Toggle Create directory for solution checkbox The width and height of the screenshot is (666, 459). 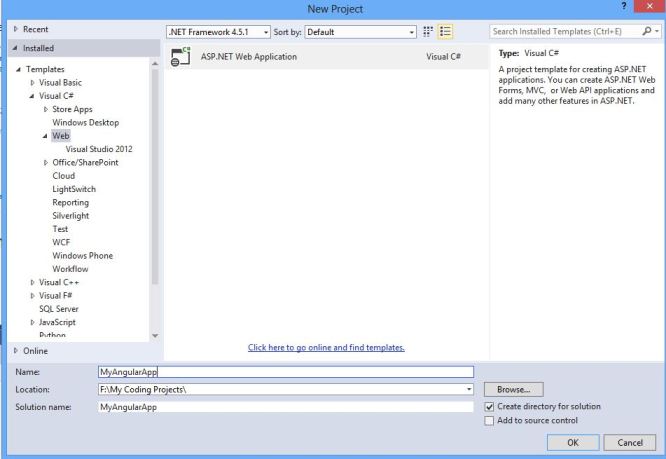pyautogui.click(x=489, y=407)
